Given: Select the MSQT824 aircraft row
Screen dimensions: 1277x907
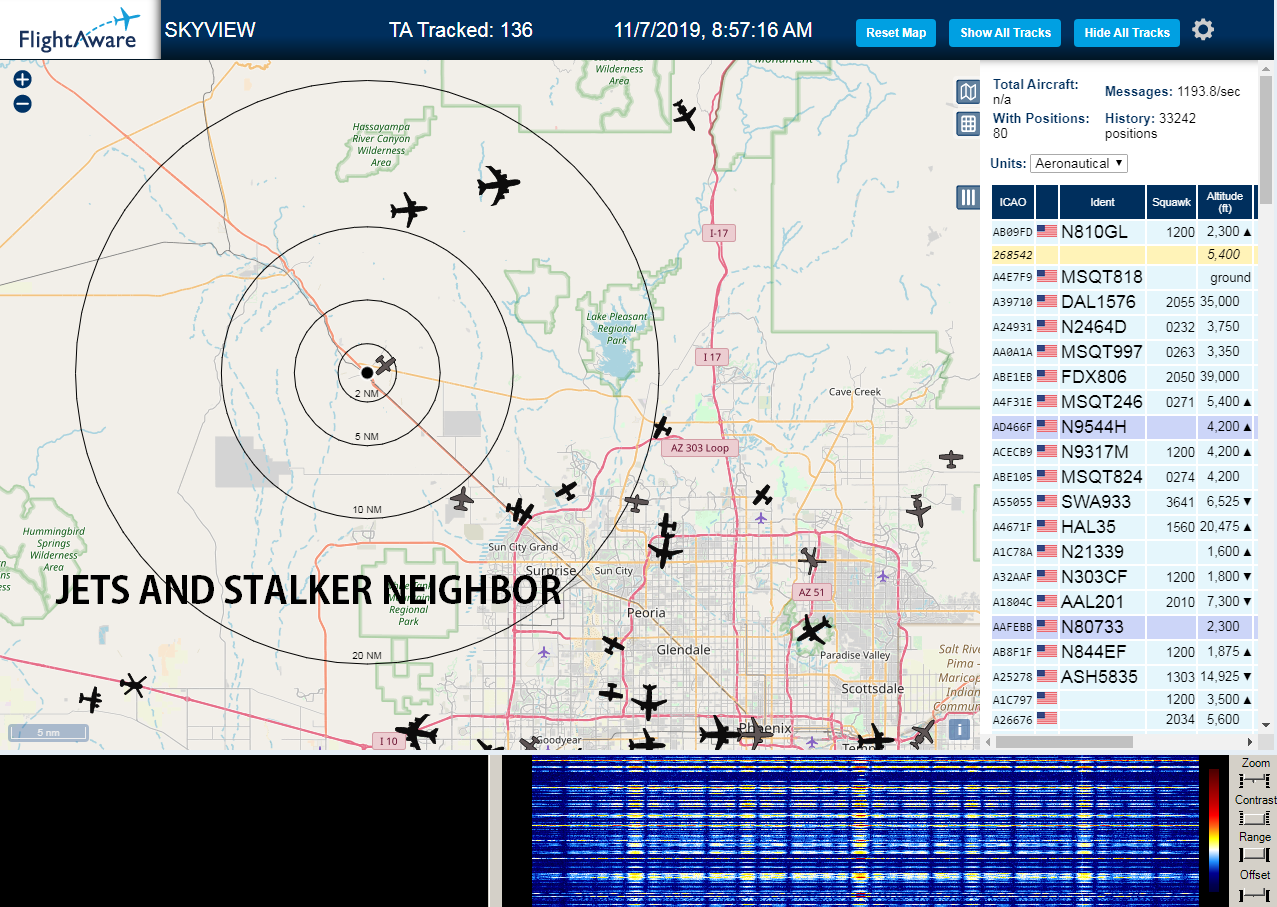Looking at the screenshot, I should coord(1123,476).
